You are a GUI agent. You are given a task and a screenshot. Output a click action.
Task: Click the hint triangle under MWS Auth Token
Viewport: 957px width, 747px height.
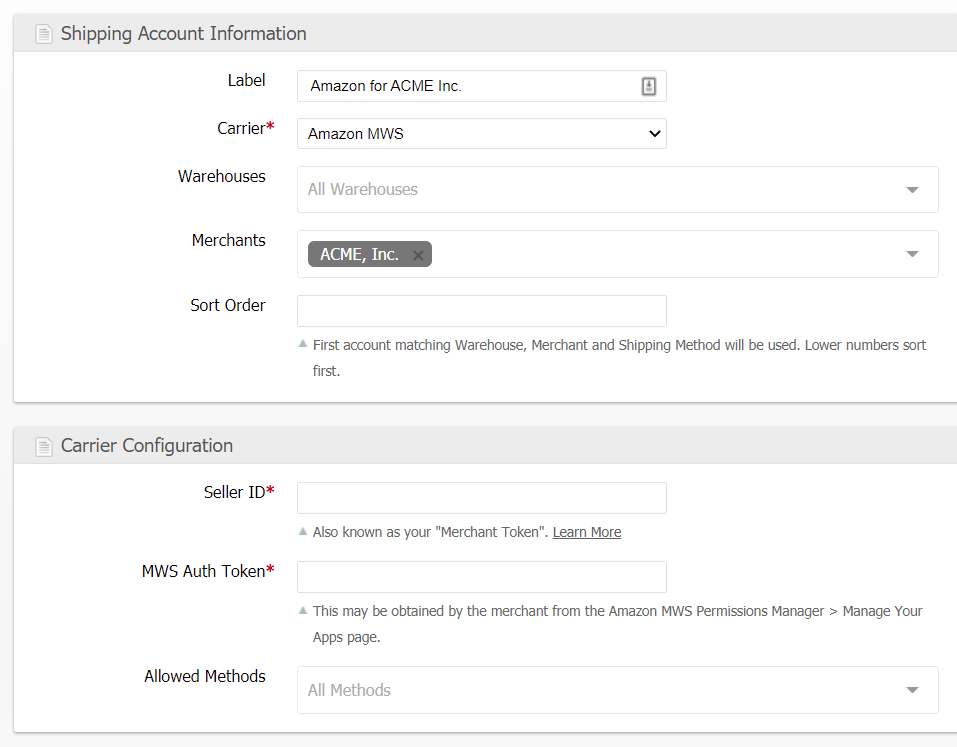click(303, 610)
